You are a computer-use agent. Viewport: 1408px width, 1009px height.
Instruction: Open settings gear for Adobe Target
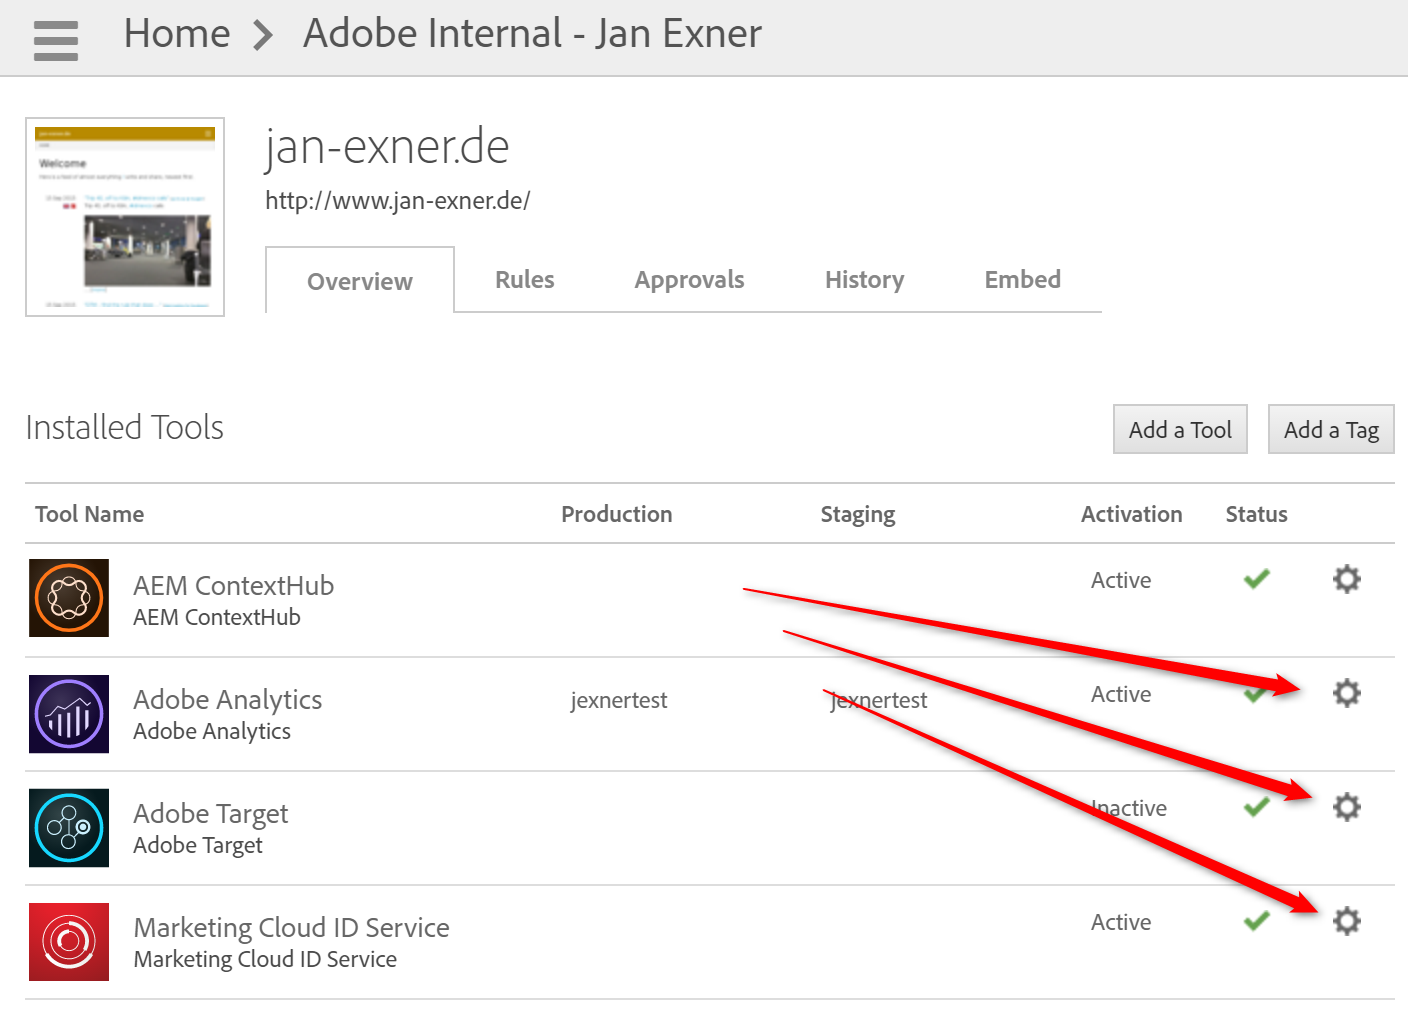click(1346, 807)
